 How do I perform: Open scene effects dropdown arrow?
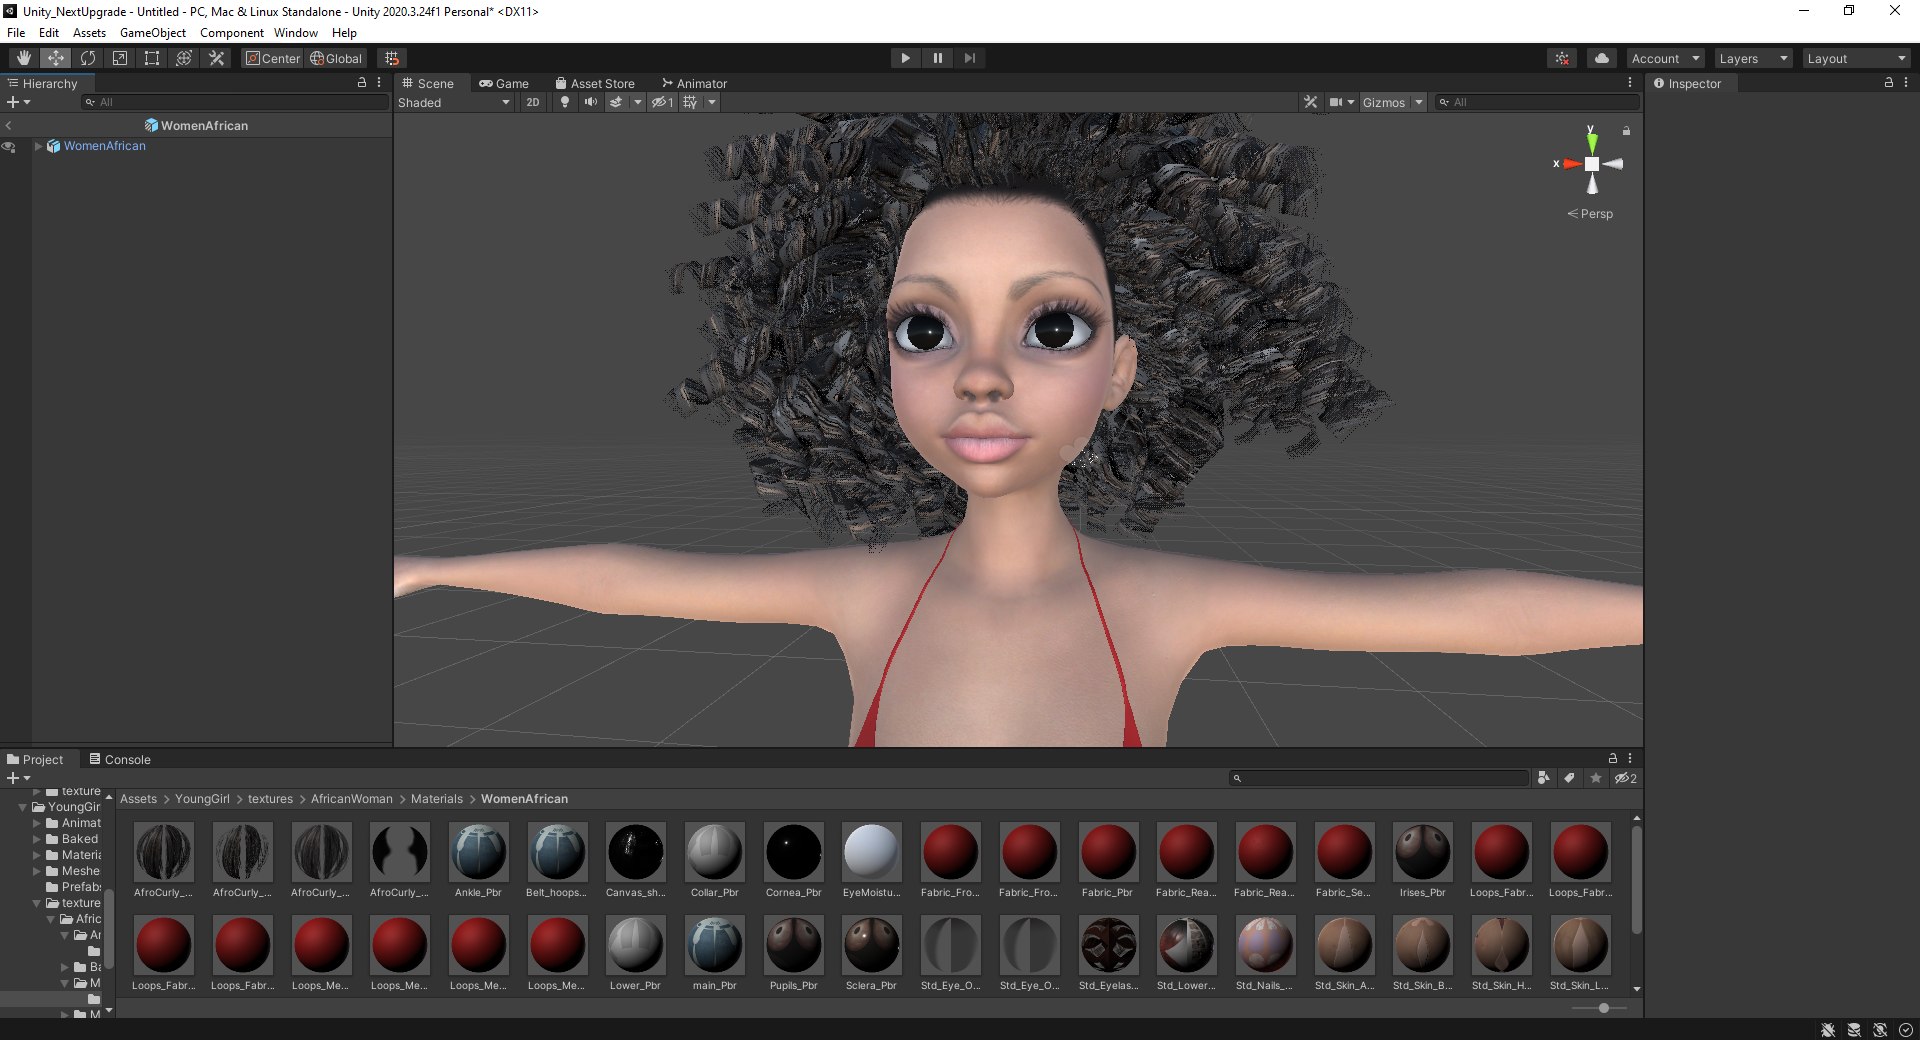(x=637, y=102)
